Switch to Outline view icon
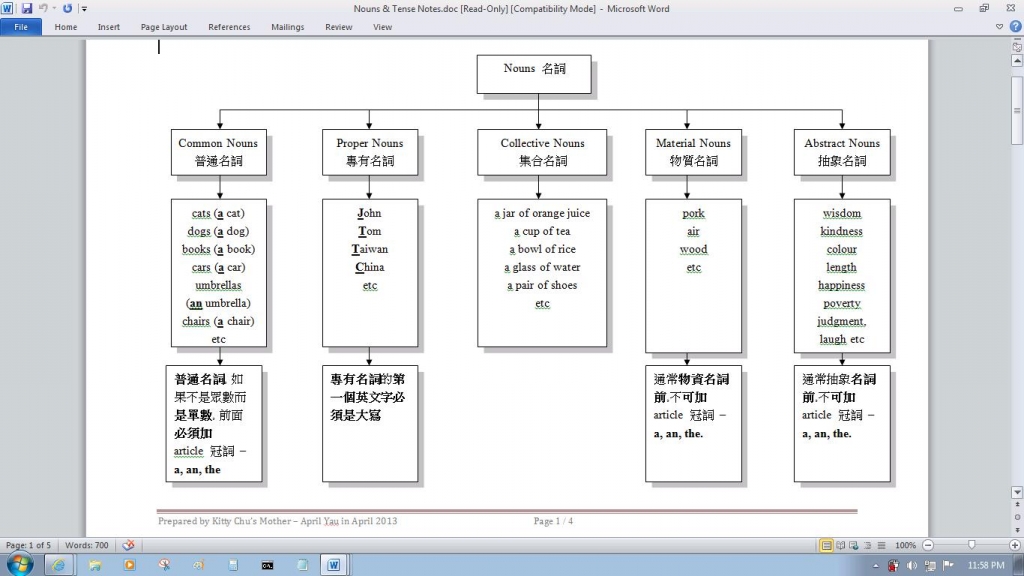 pos(867,545)
